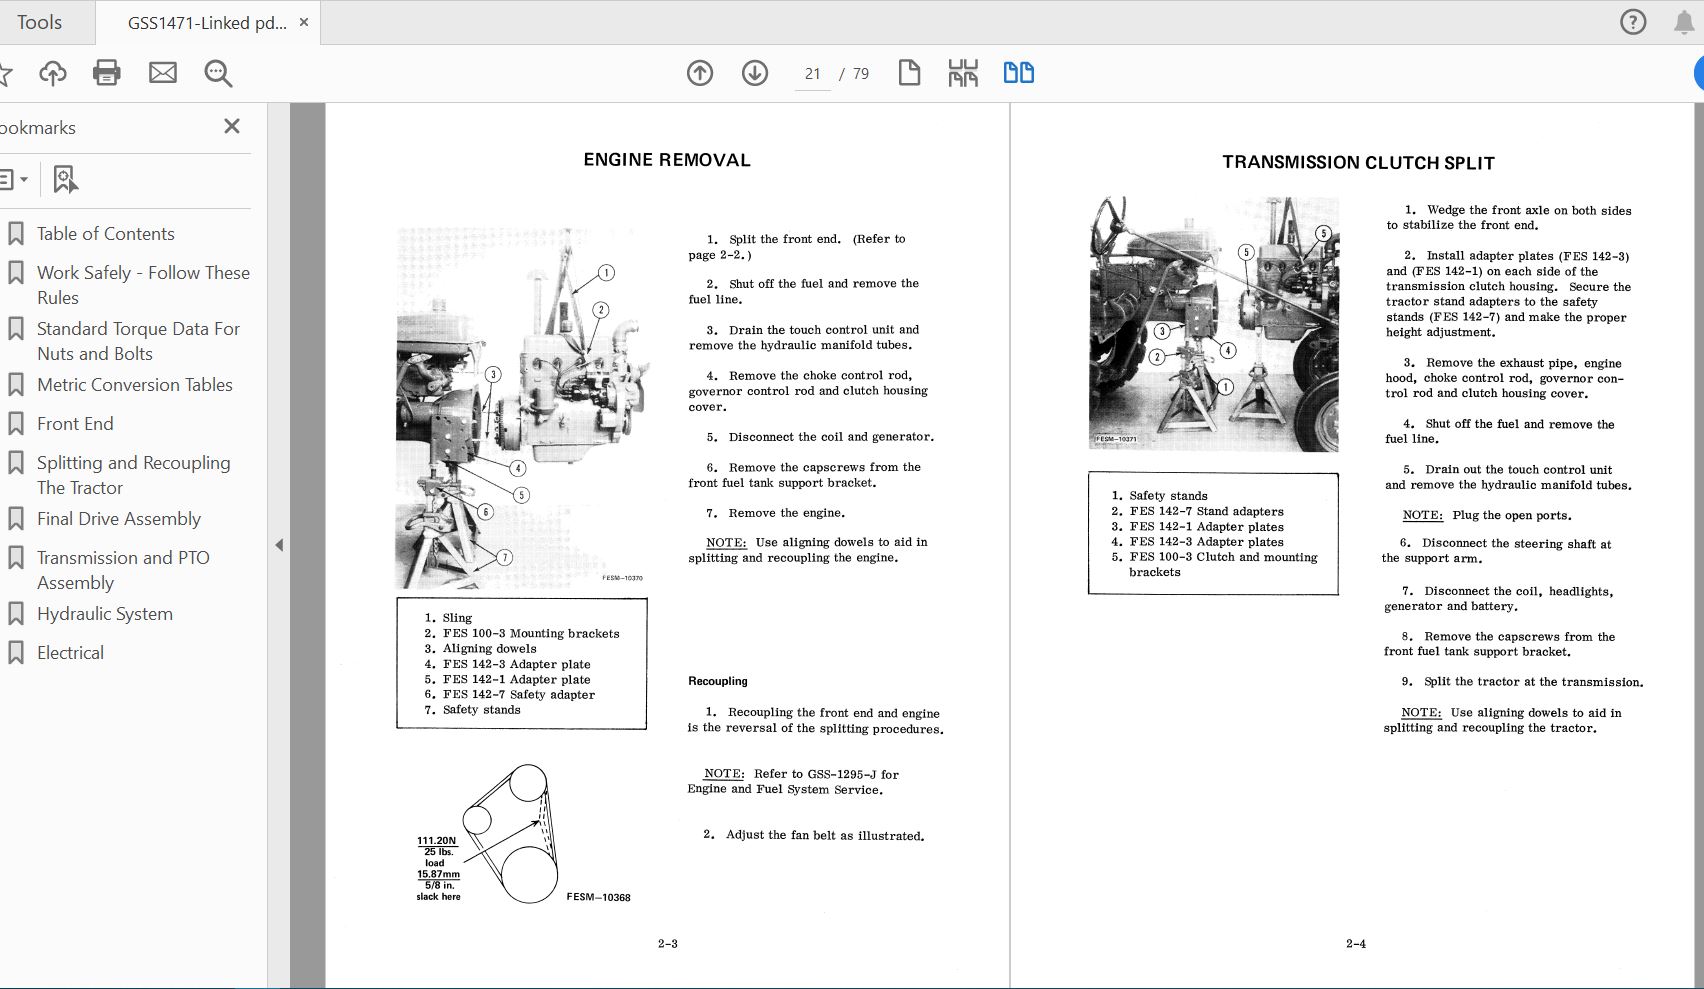Click the total page count '79'

click(861, 74)
